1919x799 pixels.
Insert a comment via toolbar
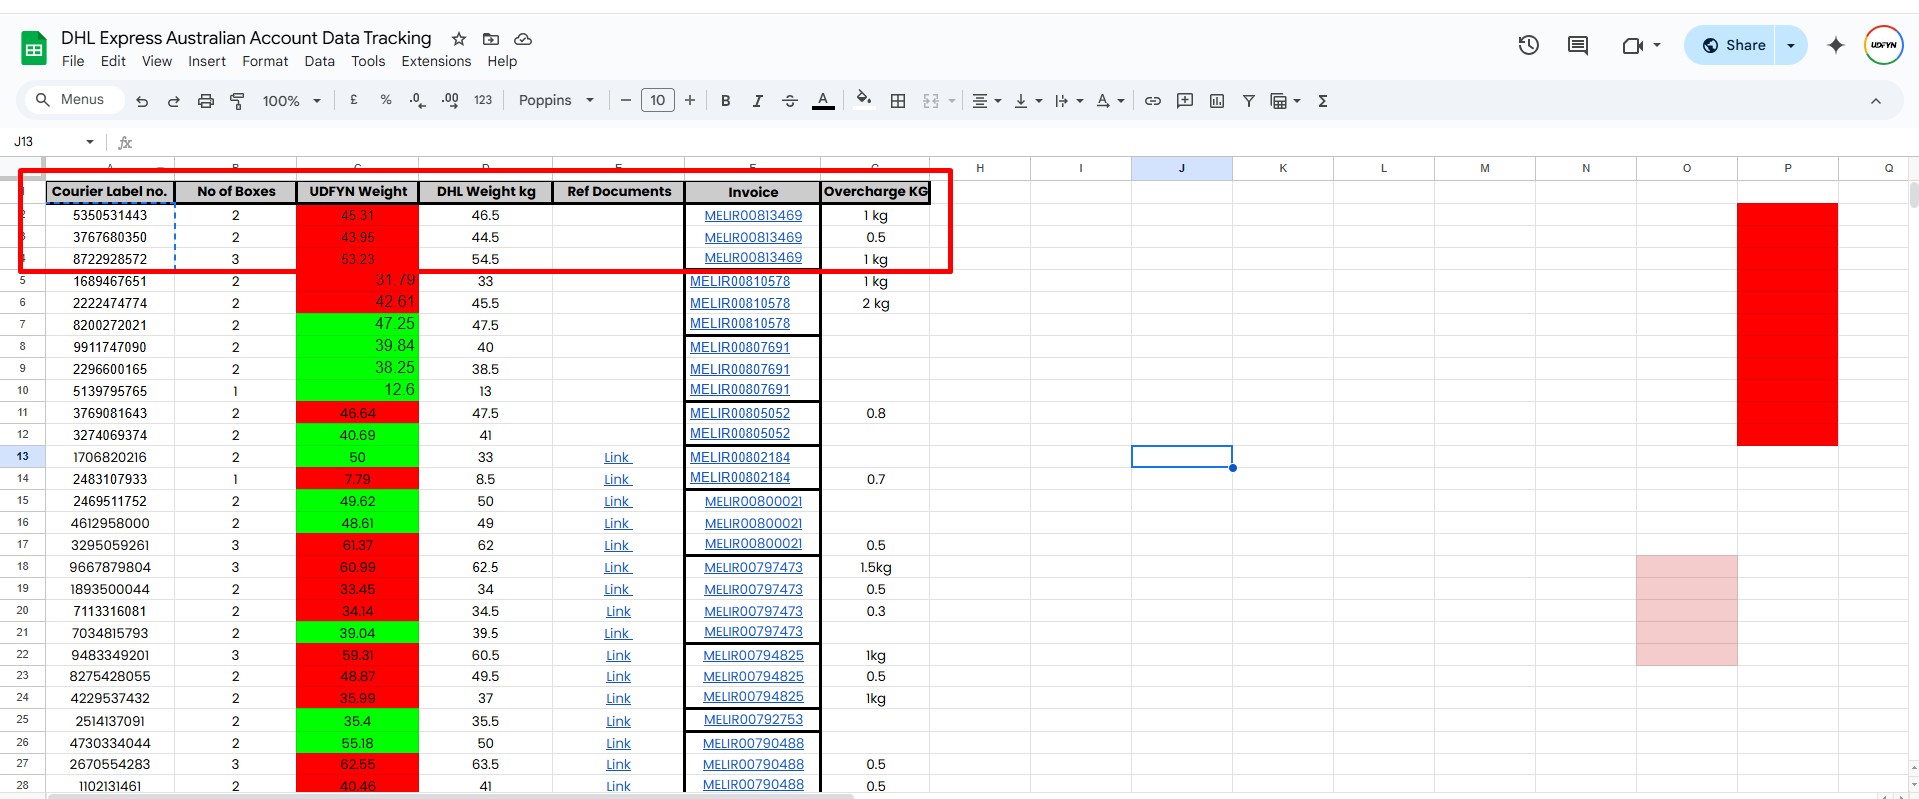click(x=1185, y=100)
